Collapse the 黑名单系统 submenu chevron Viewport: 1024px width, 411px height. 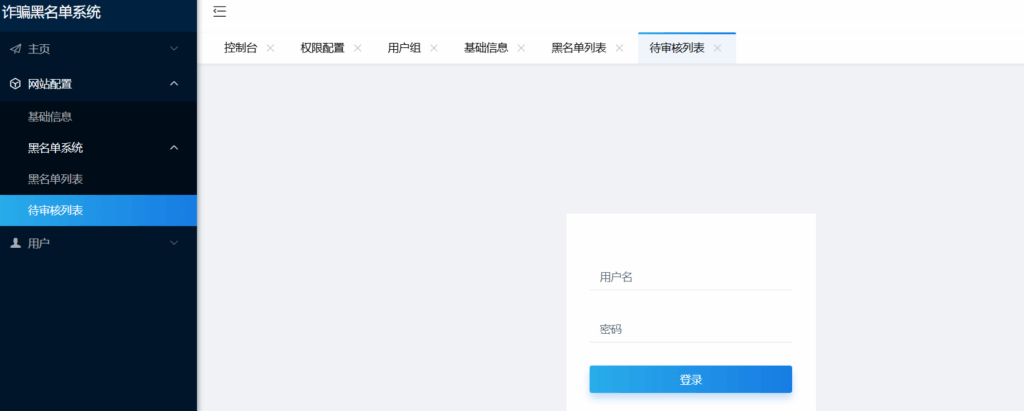(174, 148)
